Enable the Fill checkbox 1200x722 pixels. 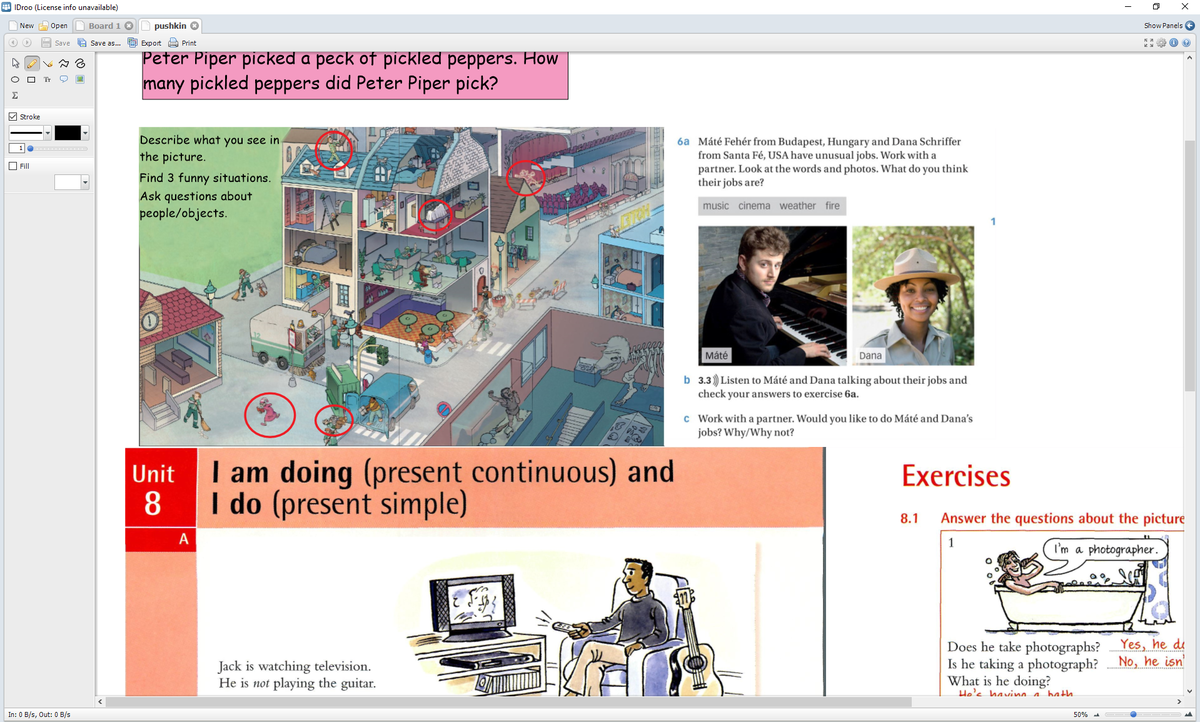click(12, 166)
